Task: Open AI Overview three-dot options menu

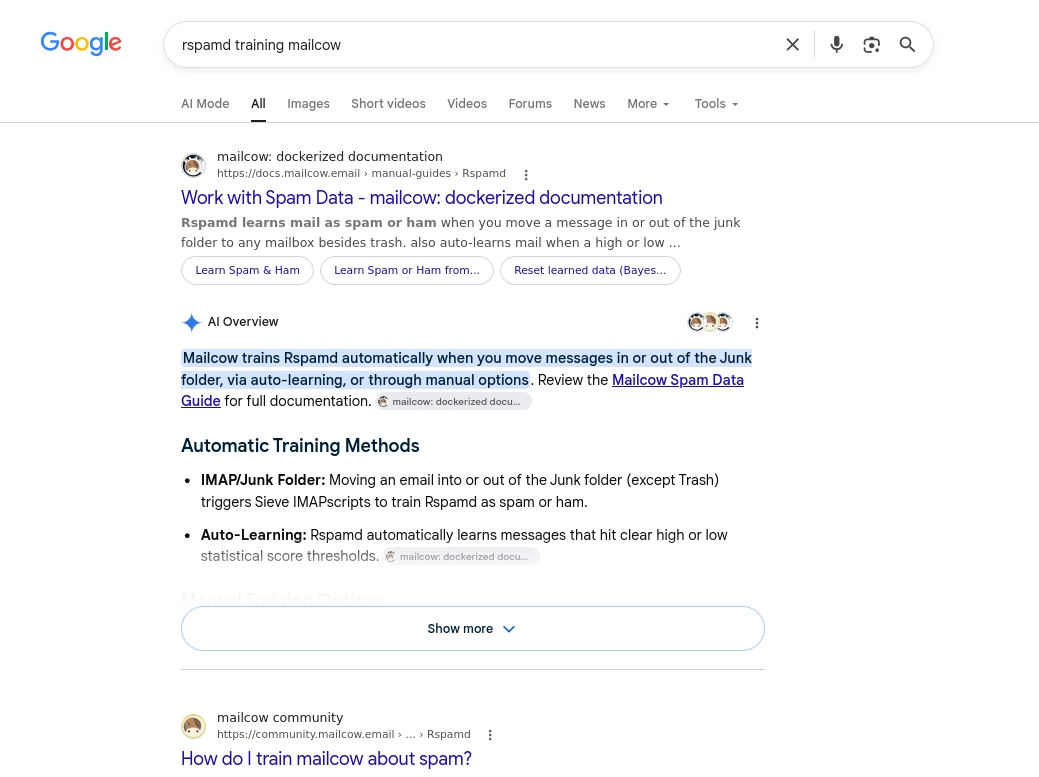Action: tap(757, 323)
